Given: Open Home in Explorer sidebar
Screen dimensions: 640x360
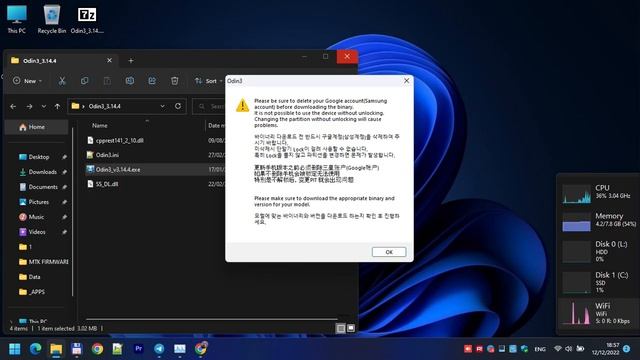Looking at the screenshot, I should tap(36, 127).
